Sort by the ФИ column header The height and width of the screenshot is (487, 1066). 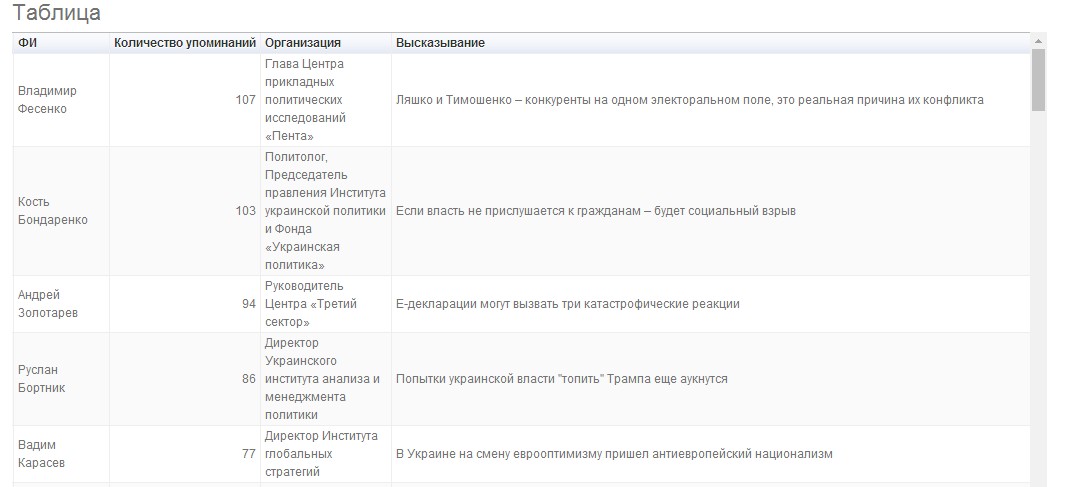pos(28,43)
